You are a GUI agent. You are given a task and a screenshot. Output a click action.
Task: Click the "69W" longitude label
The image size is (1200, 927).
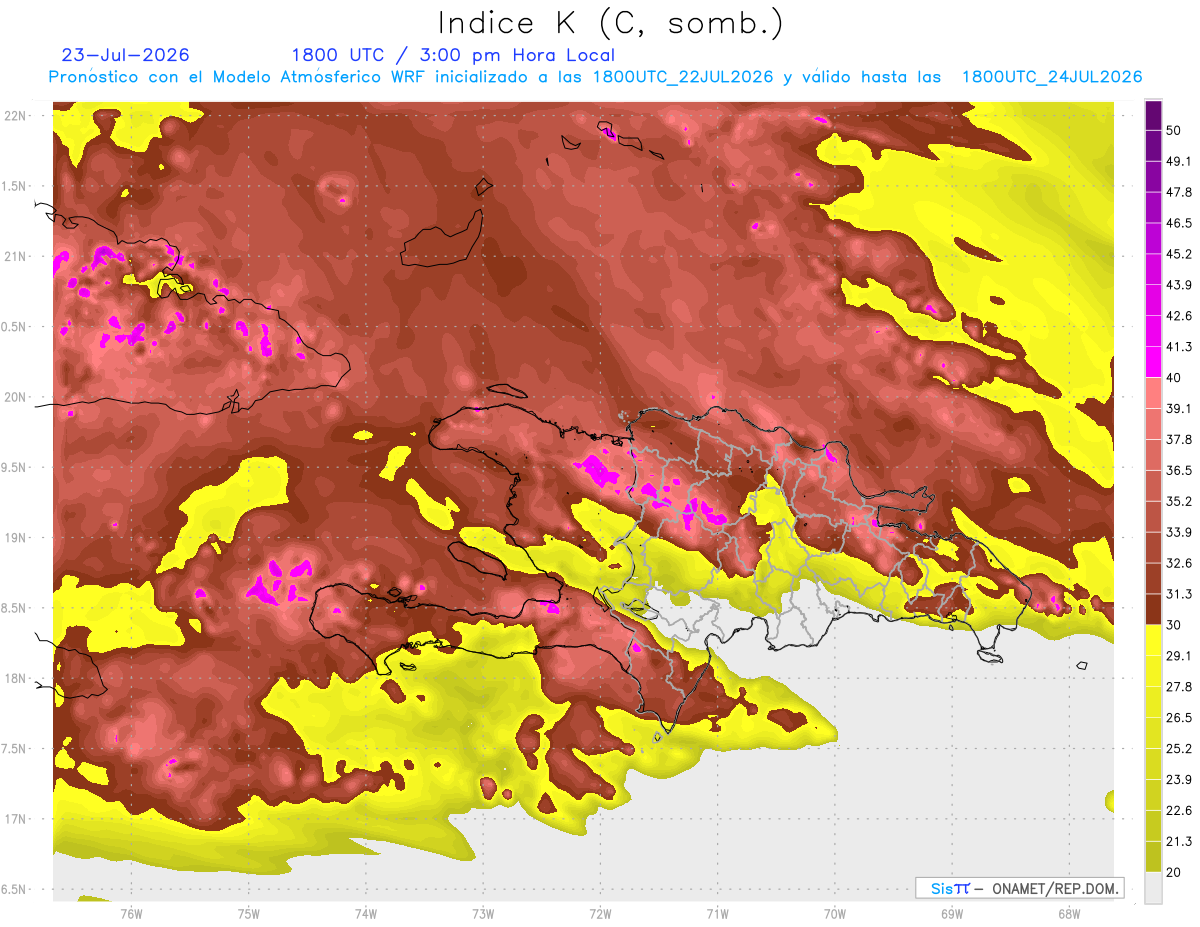click(951, 913)
